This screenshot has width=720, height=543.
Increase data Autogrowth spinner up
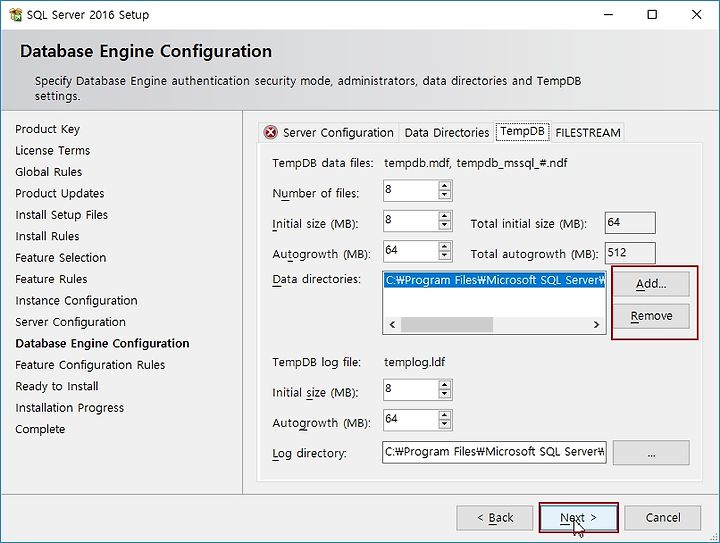click(444, 246)
